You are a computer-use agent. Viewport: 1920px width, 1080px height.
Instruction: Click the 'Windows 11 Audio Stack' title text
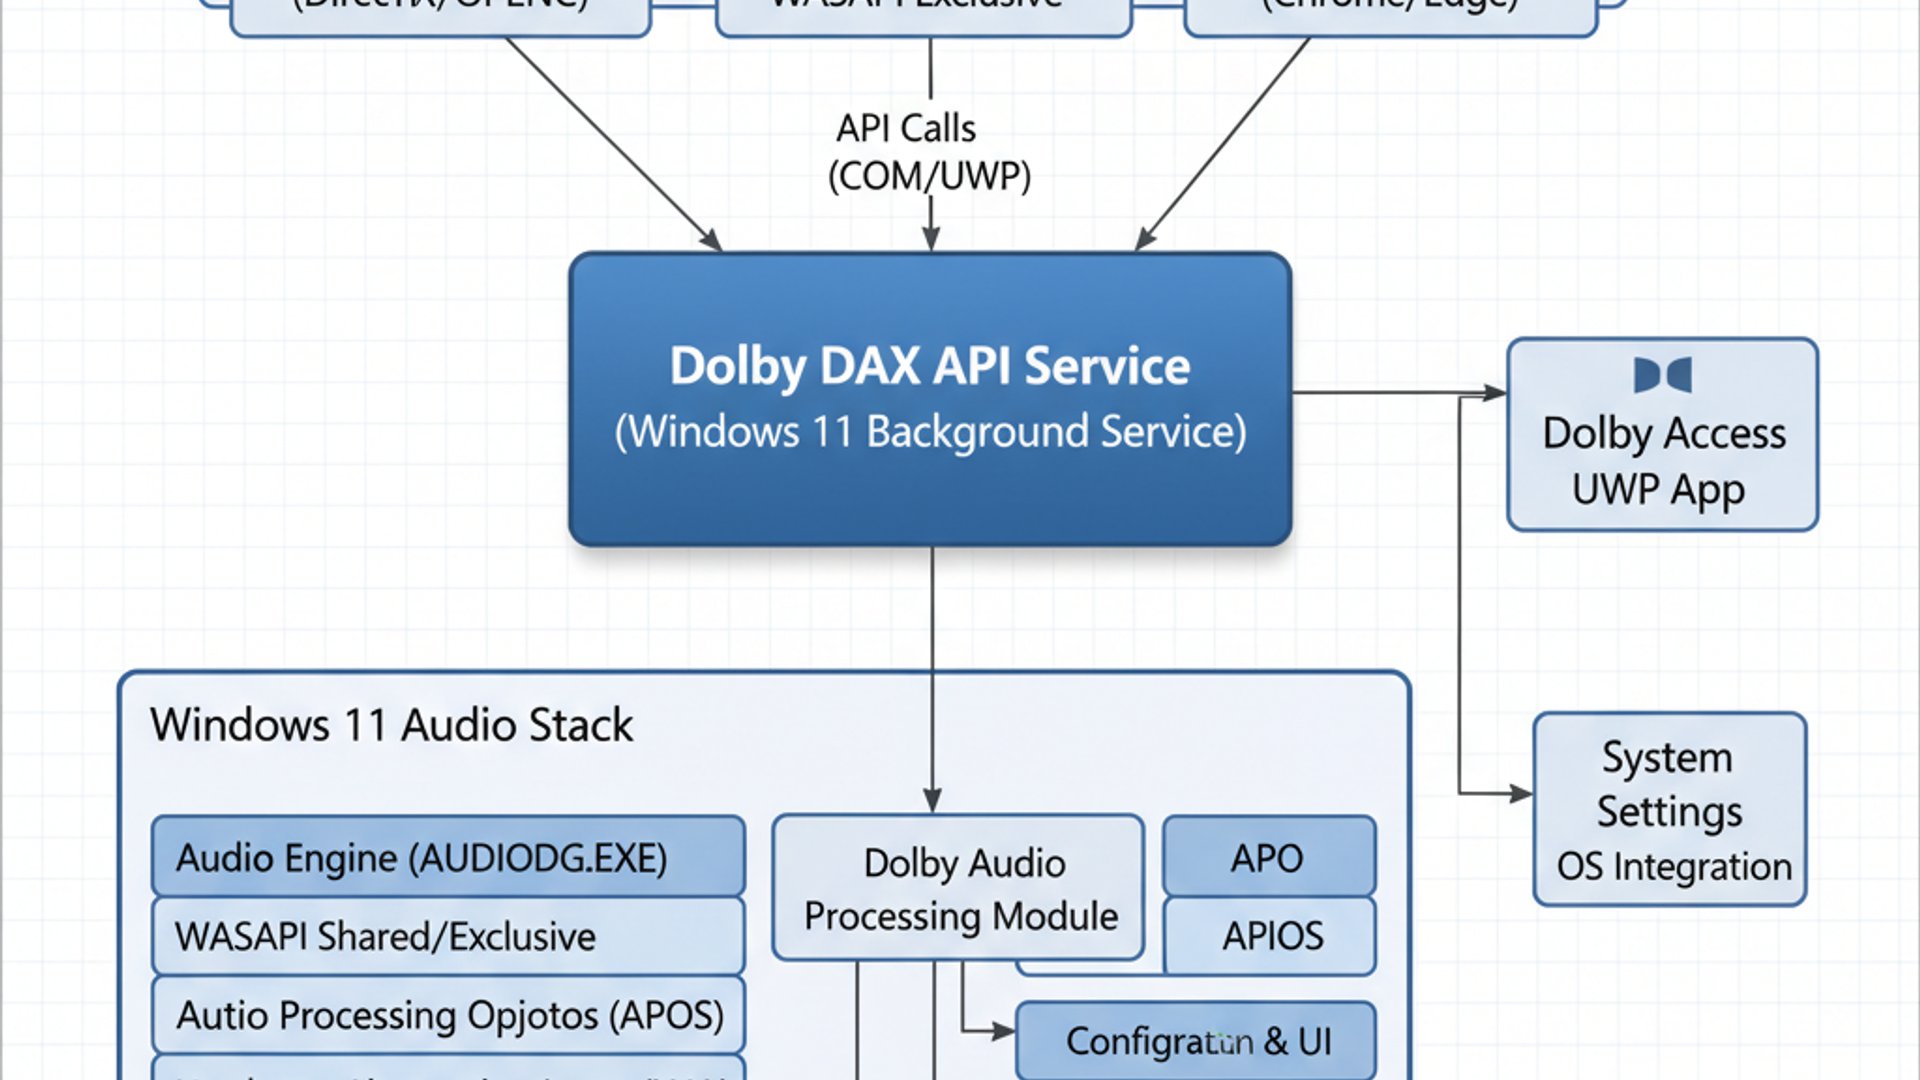391,725
